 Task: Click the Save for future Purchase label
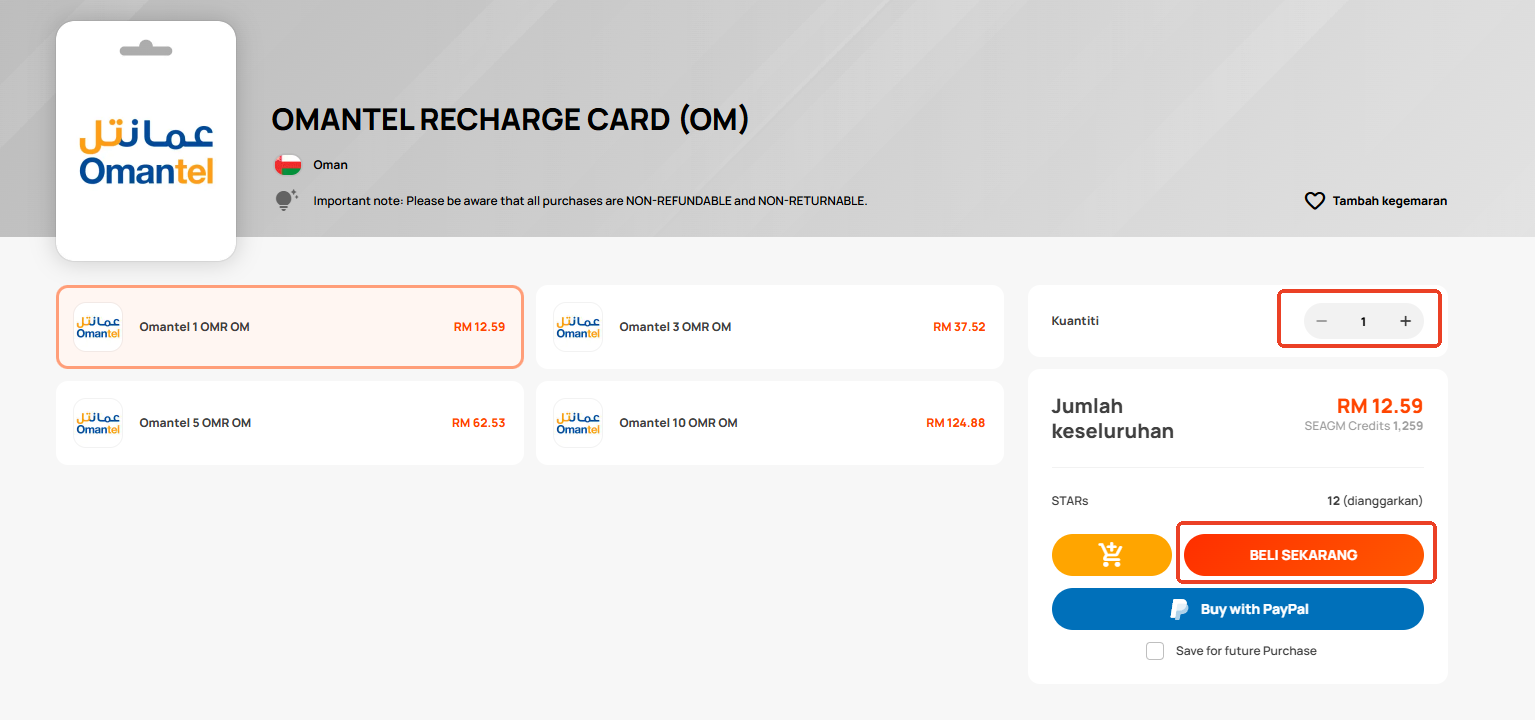pyautogui.click(x=1246, y=651)
